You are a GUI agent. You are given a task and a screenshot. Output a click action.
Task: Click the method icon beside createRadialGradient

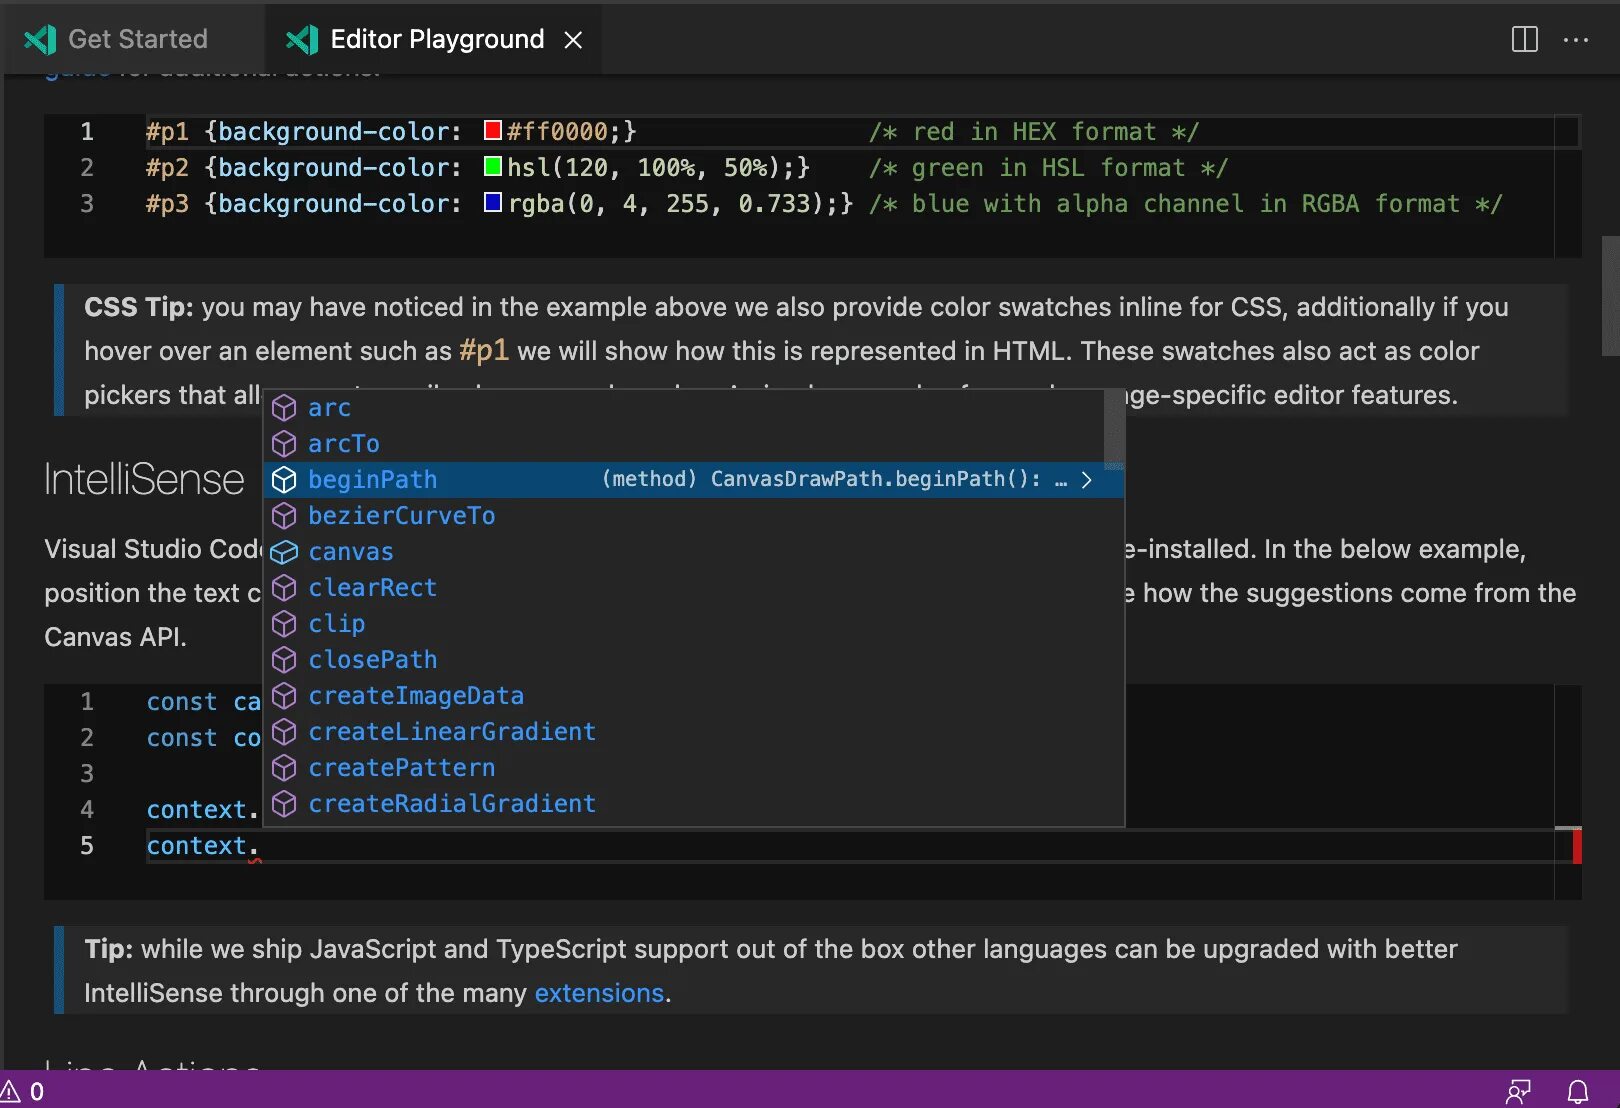point(284,804)
